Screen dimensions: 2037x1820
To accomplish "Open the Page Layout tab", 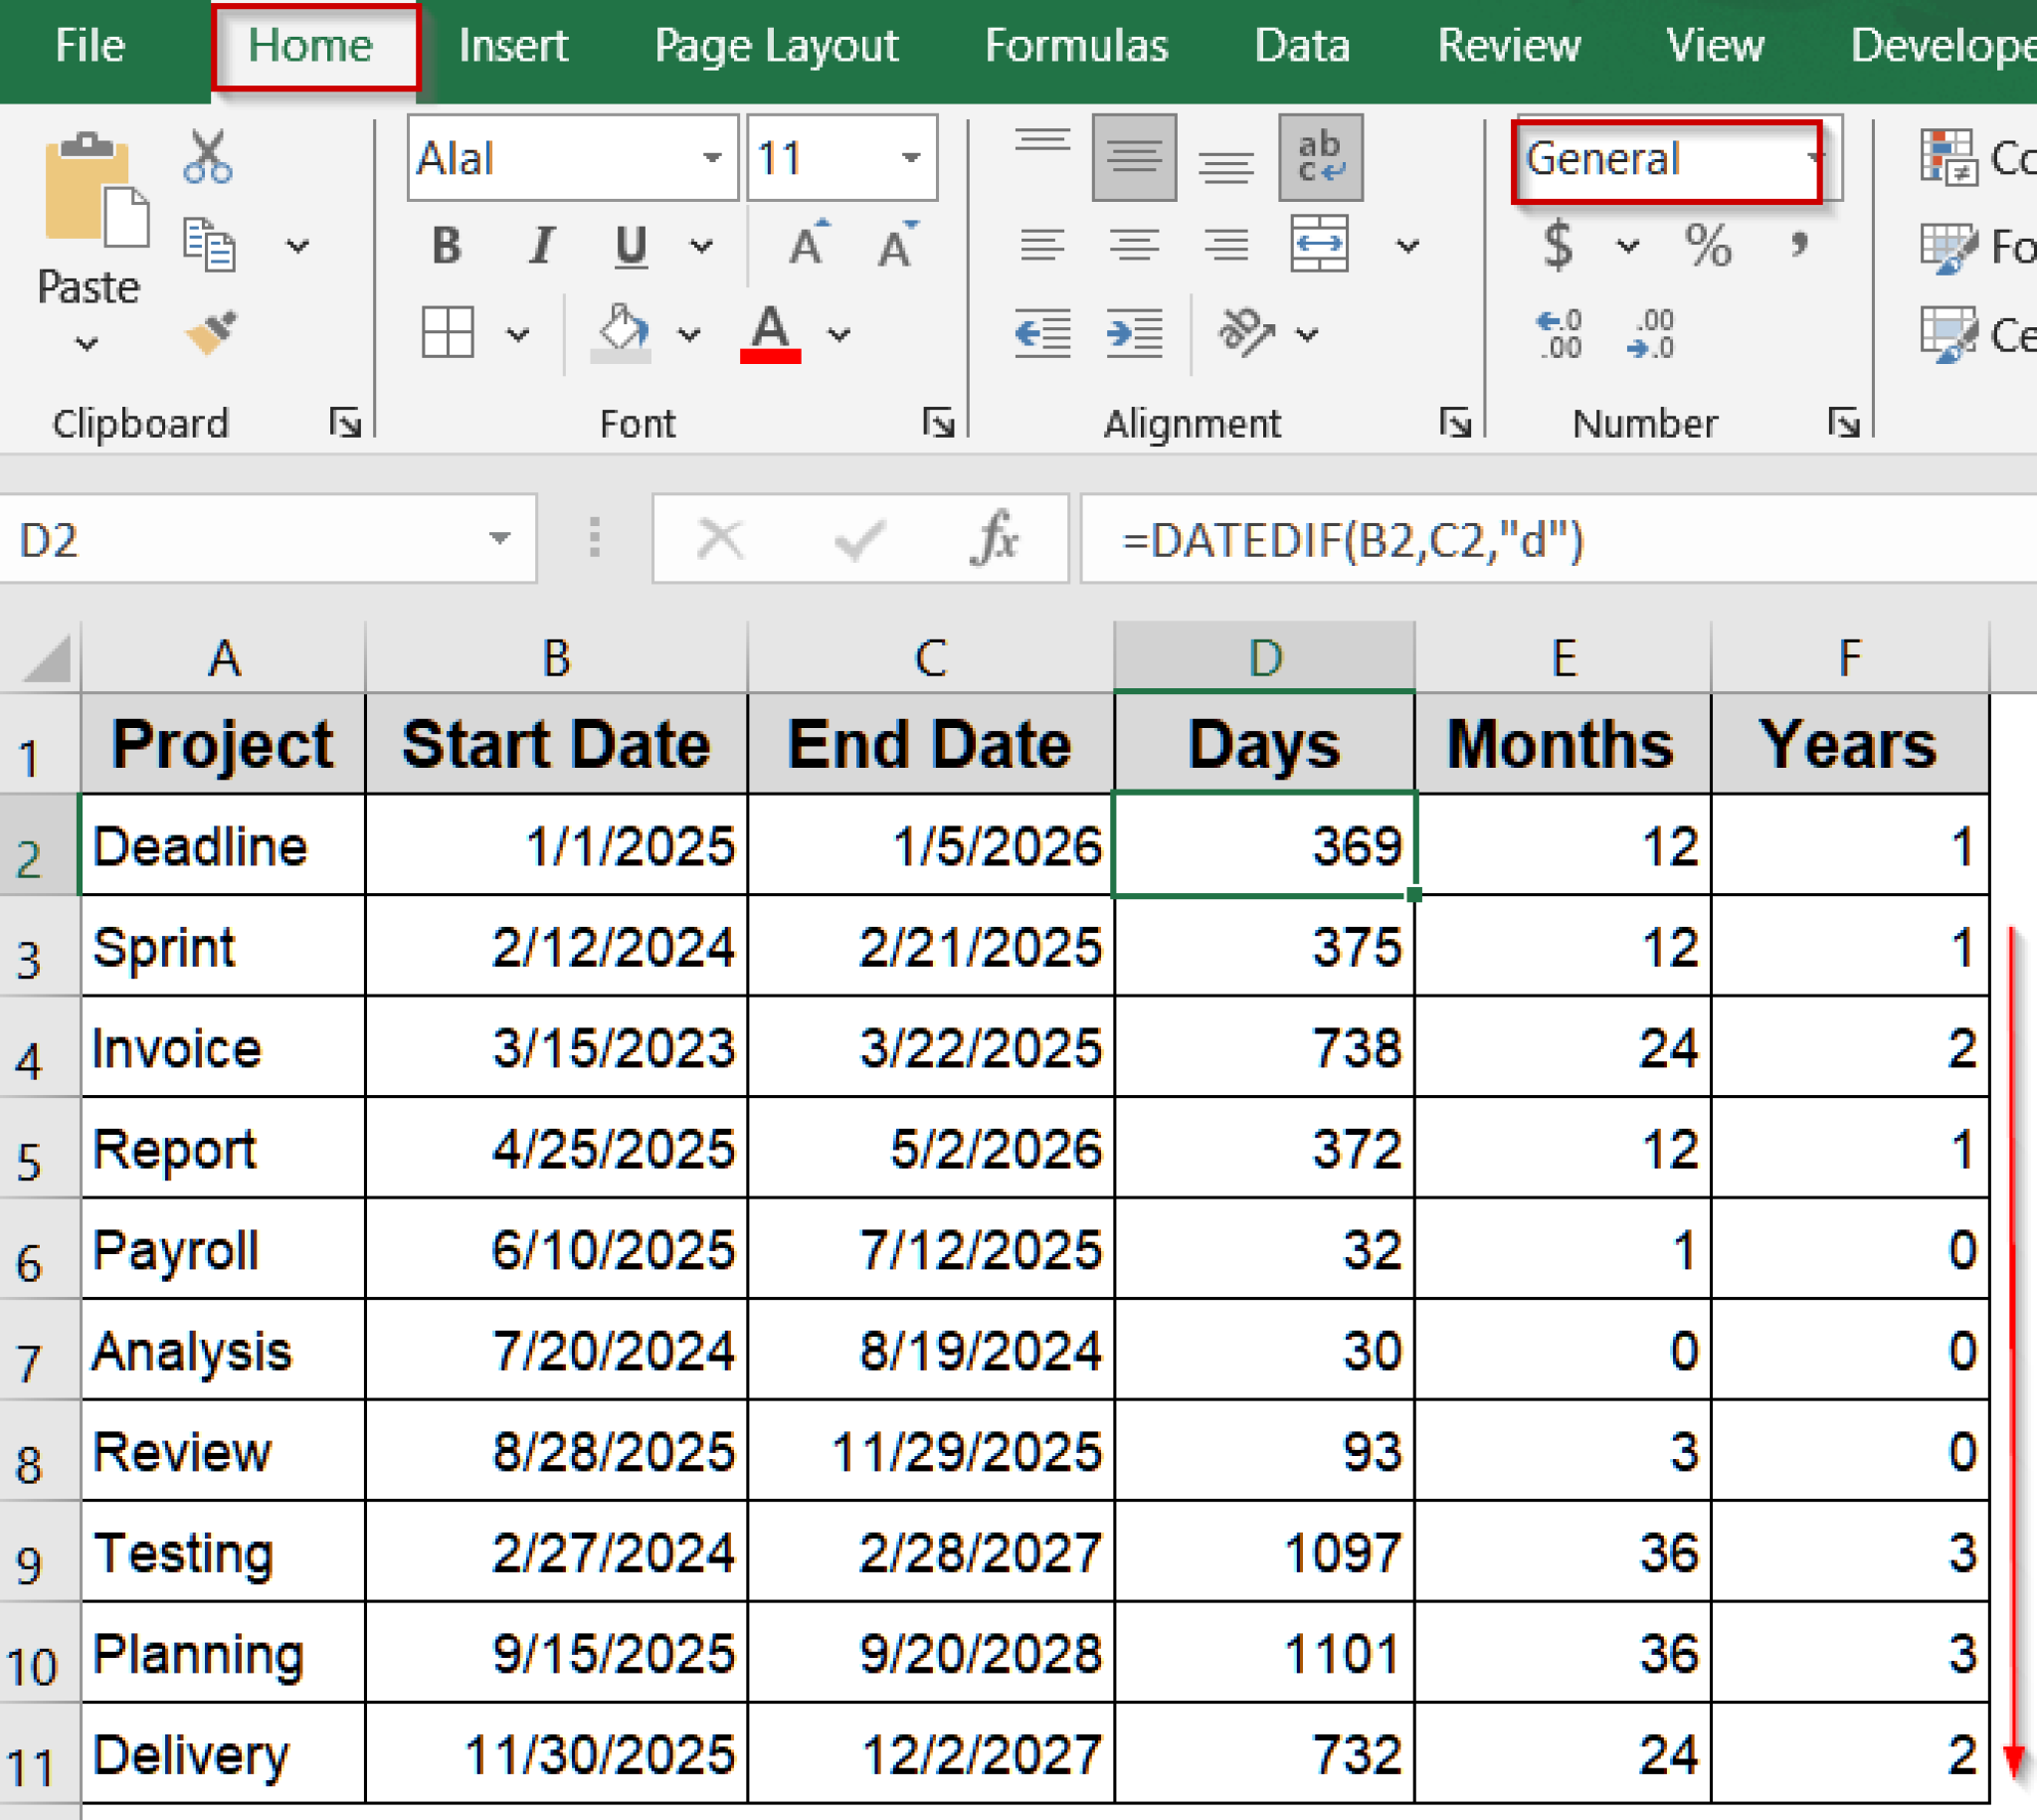I will coord(775,46).
